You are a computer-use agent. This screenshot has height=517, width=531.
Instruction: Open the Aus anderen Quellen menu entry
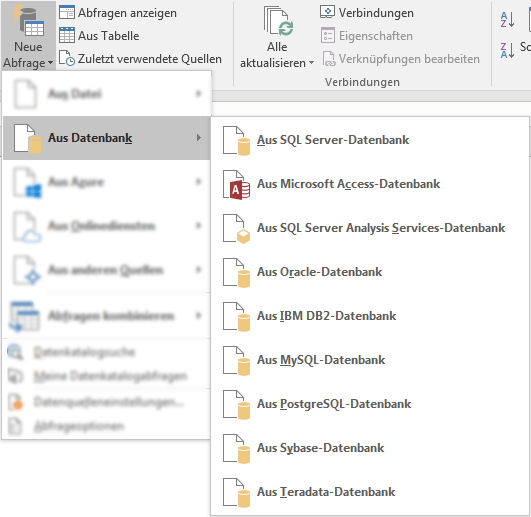tap(107, 270)
